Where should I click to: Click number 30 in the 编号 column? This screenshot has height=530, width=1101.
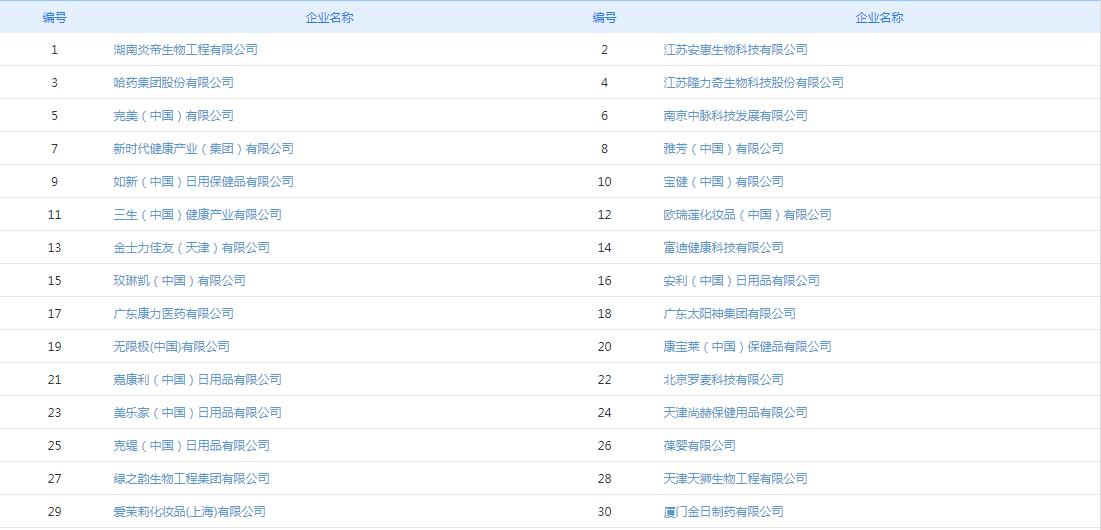[x=605, y=512]
